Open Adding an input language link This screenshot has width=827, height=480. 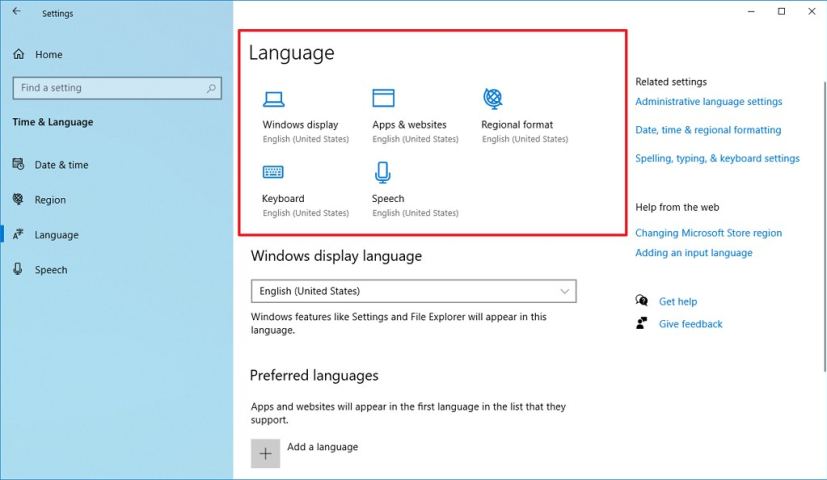694,253
